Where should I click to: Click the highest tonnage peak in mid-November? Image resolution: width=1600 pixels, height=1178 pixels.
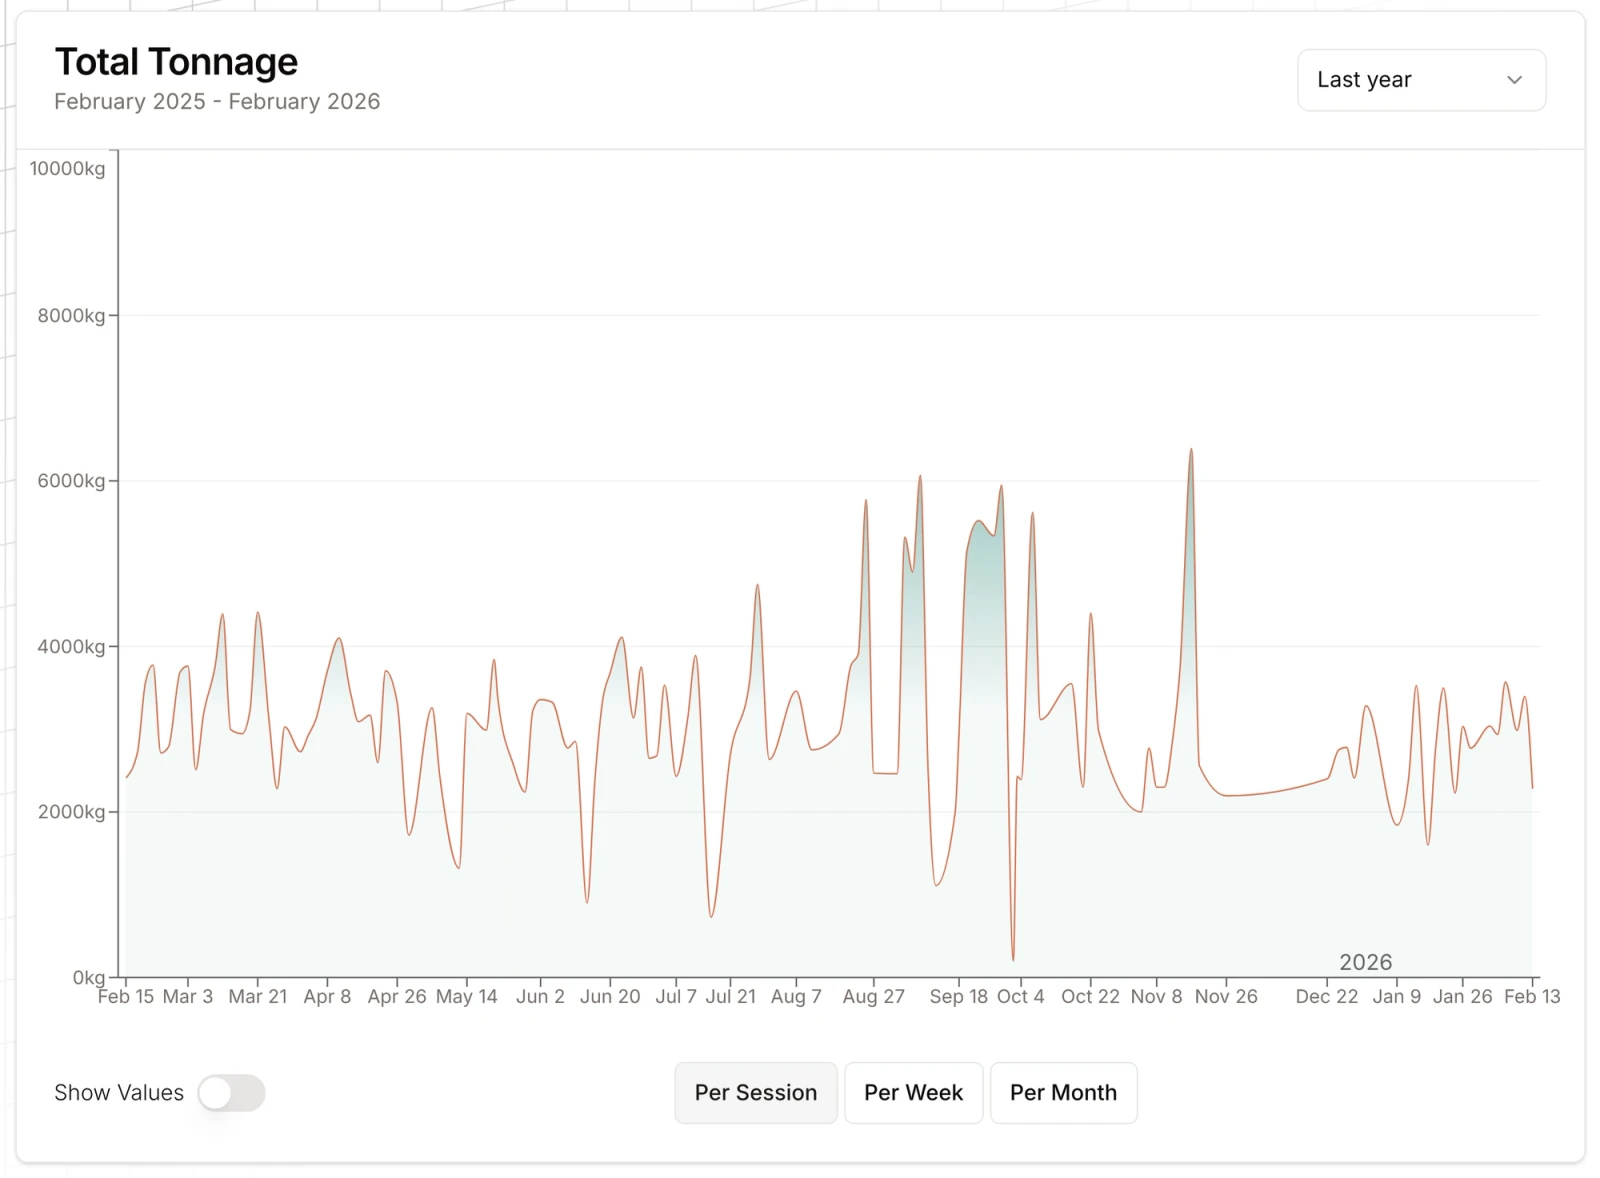pos(1191,450)
